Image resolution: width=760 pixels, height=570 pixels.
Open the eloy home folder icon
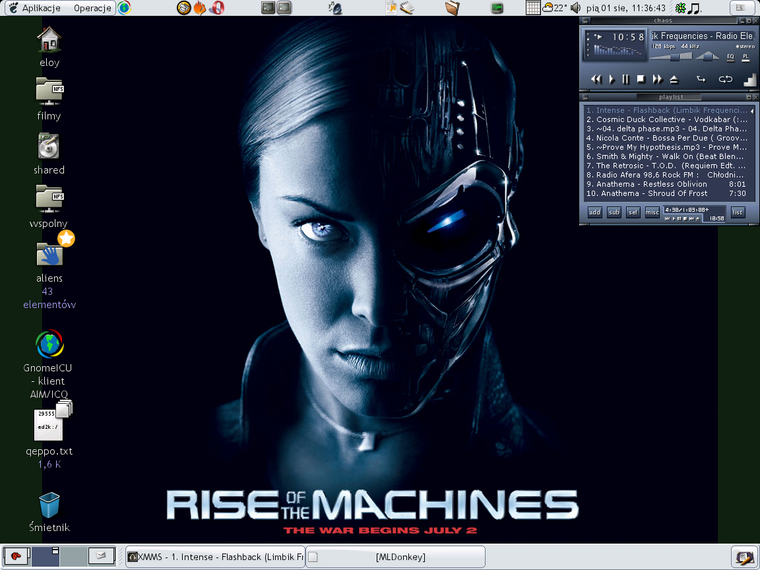49,40
